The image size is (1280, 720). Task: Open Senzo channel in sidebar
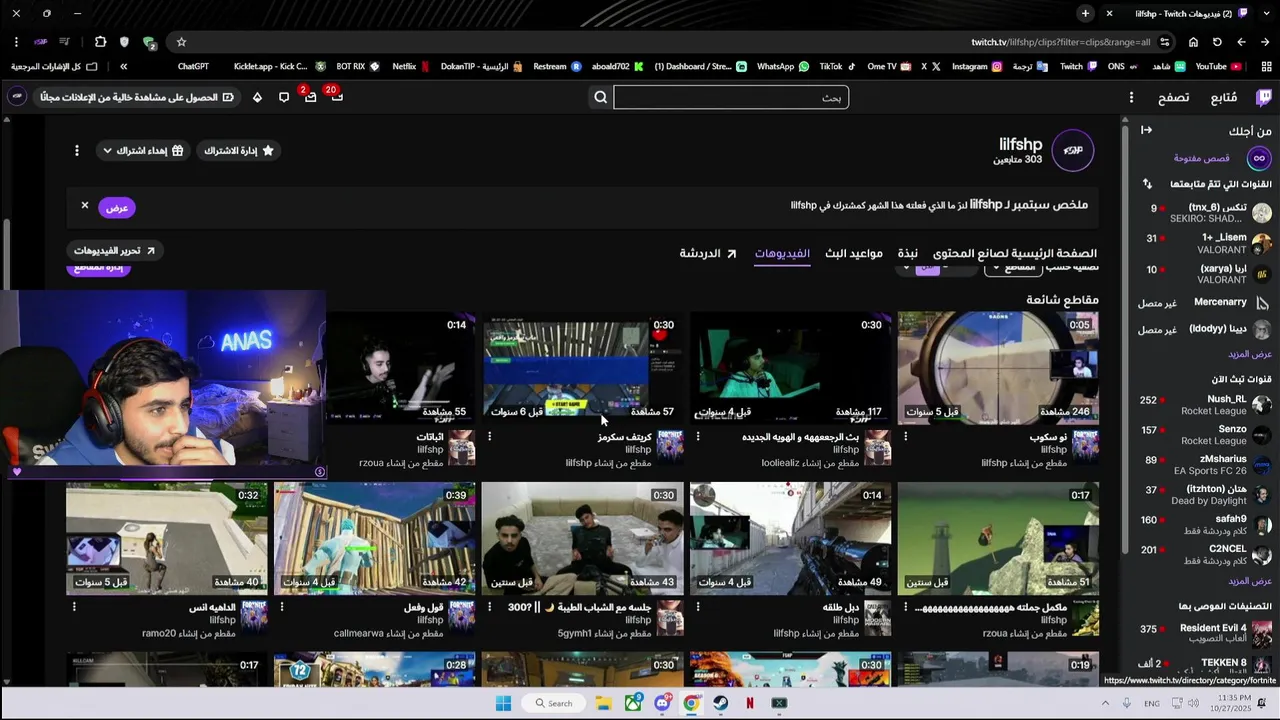click(x=1207, y=435)
